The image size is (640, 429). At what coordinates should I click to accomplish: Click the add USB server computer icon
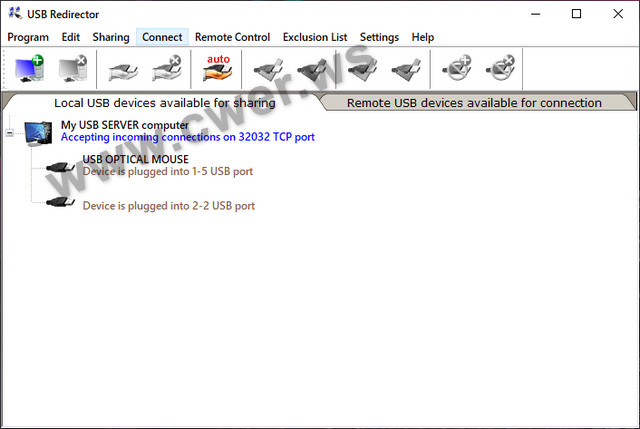coord(29,69)
